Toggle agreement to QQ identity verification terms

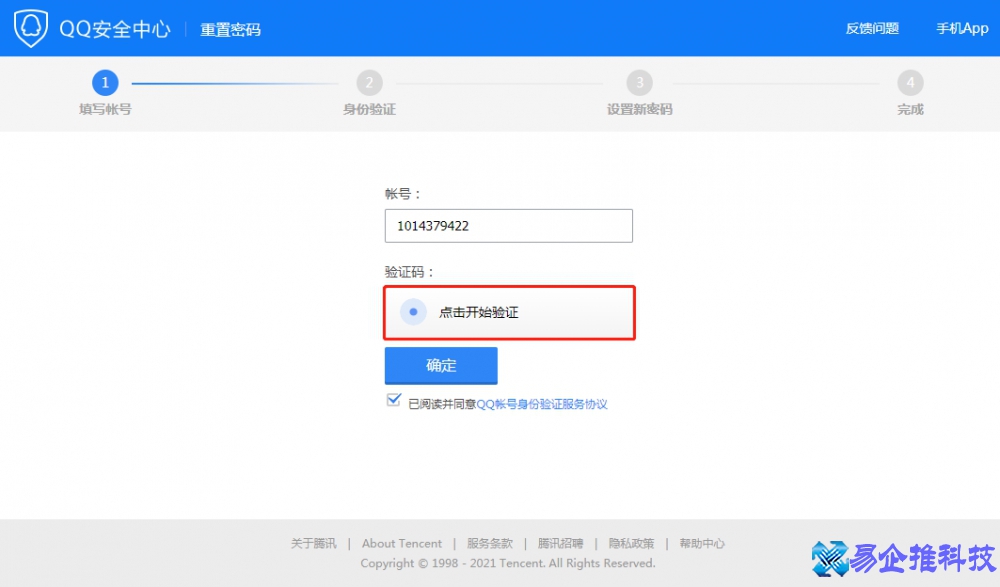[x=393, y=400]
